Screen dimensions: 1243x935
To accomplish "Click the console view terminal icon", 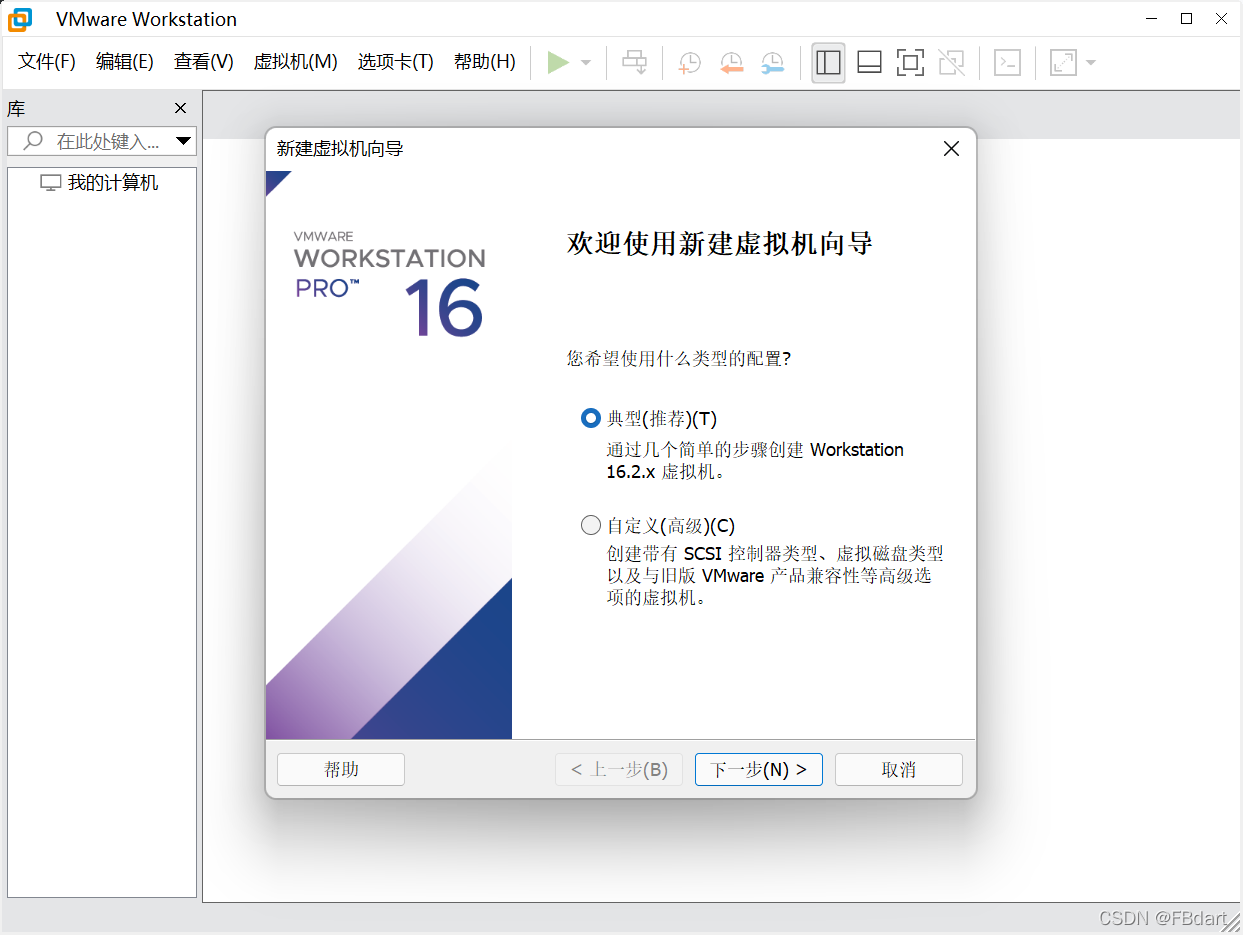I will (1007, 62).
